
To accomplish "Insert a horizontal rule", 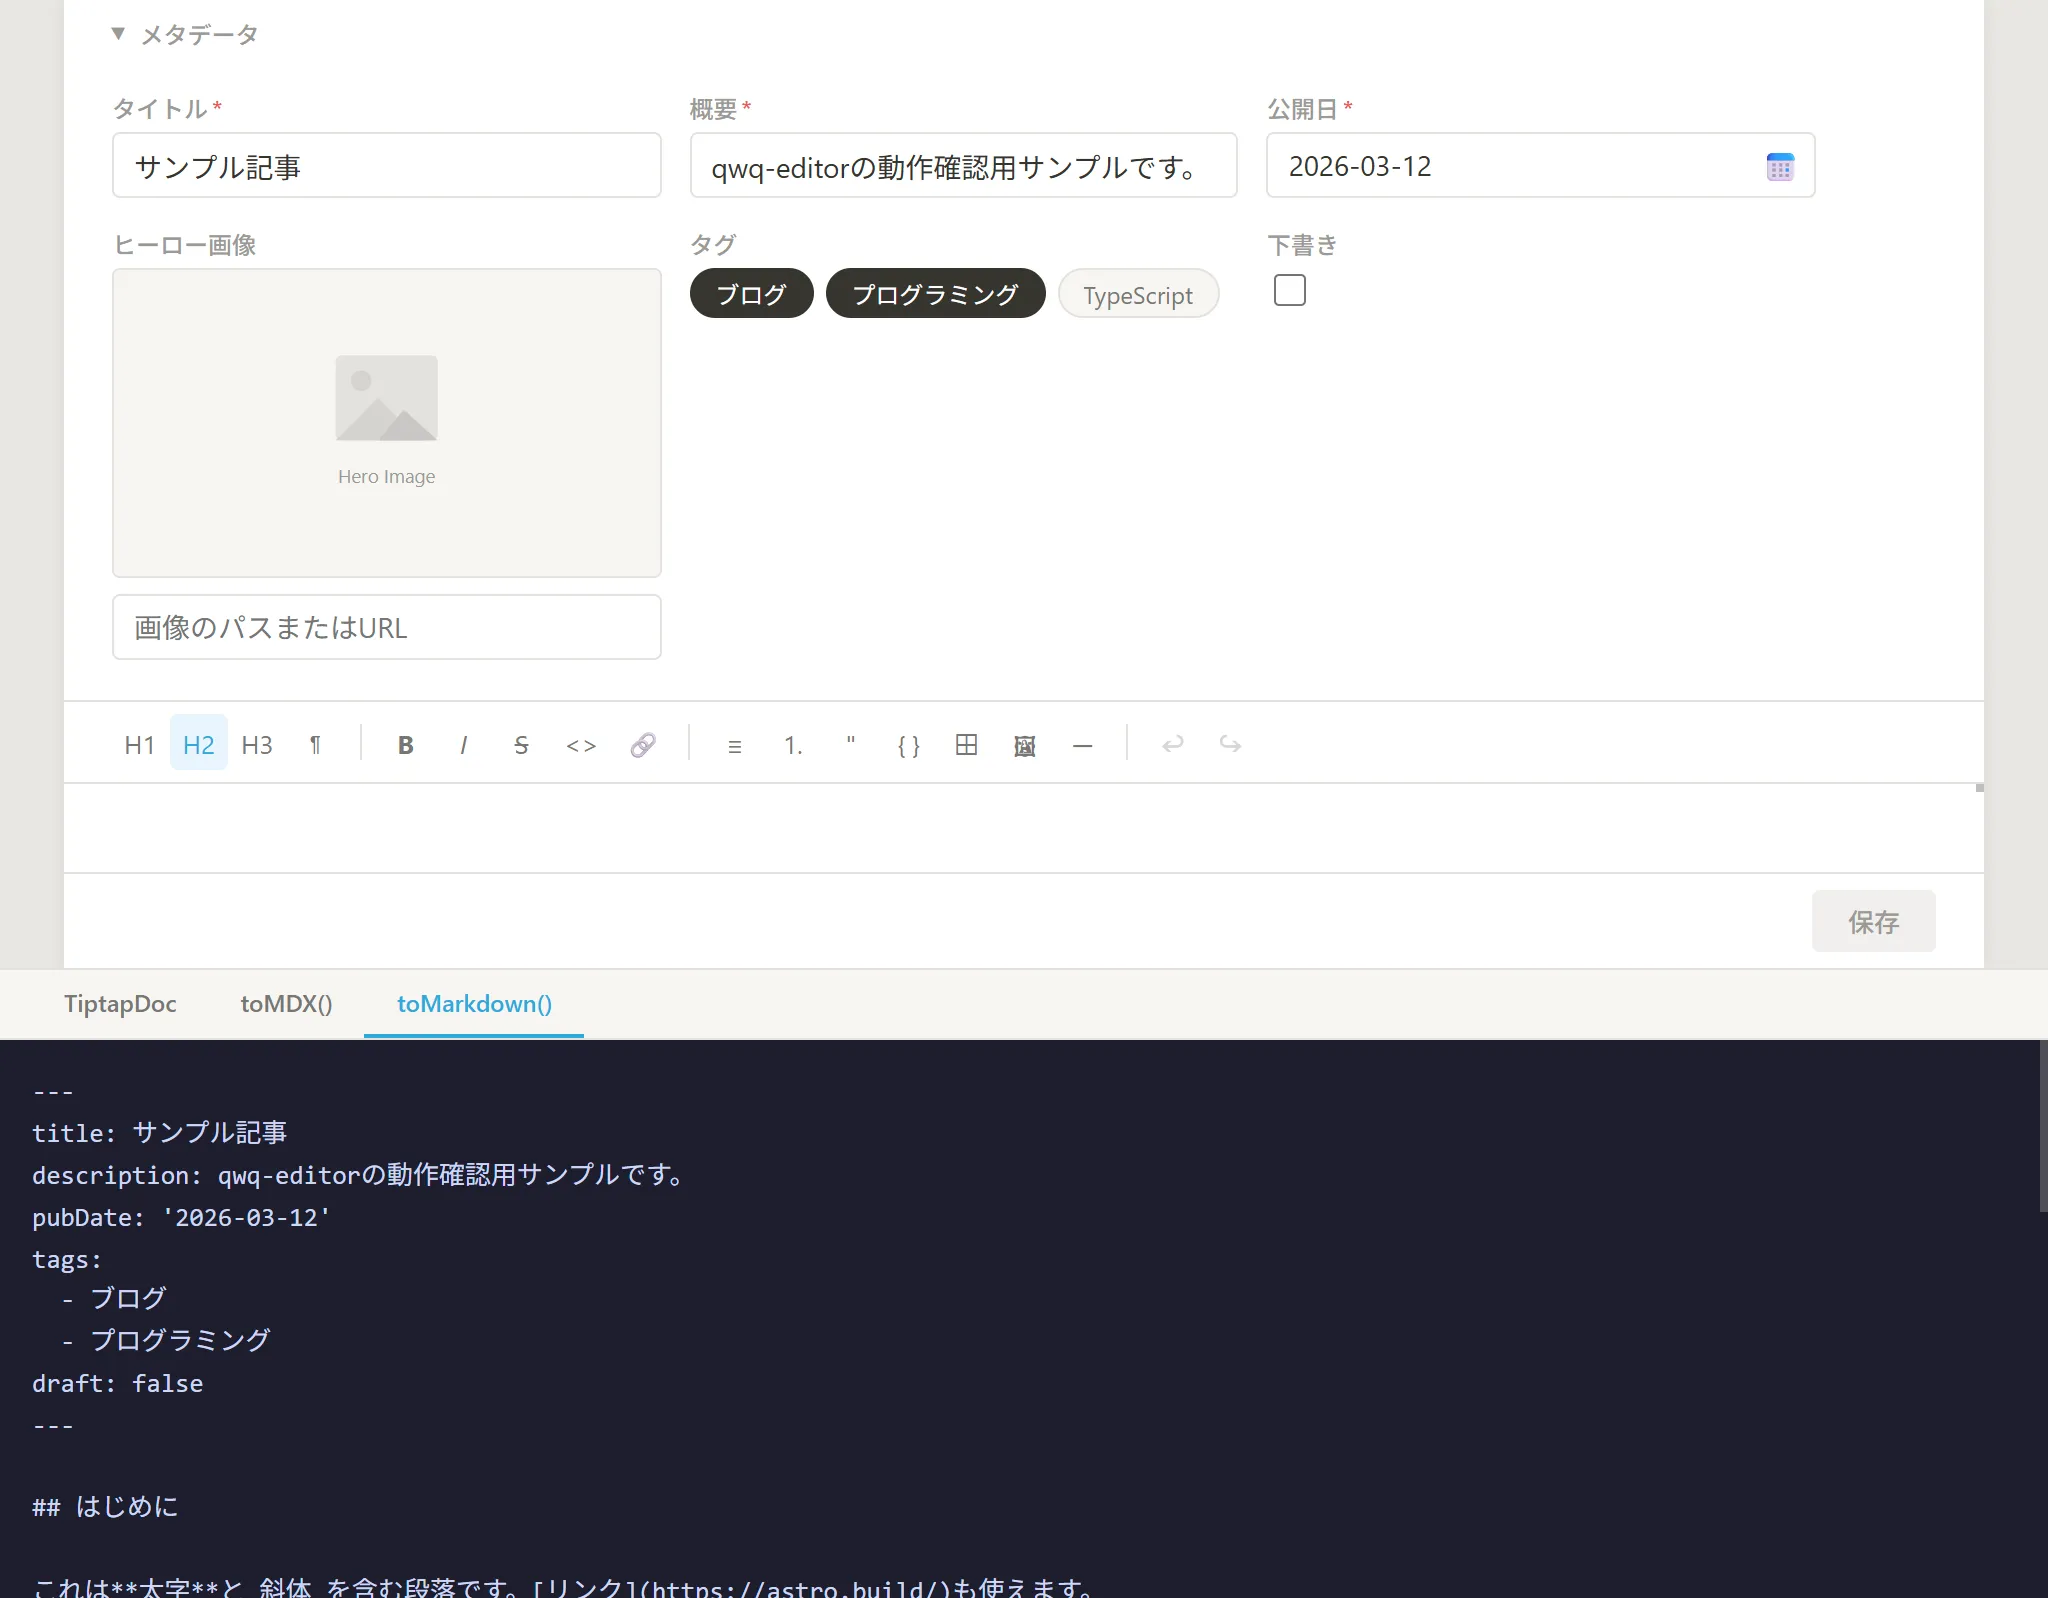I will (x=1083, y=744).
